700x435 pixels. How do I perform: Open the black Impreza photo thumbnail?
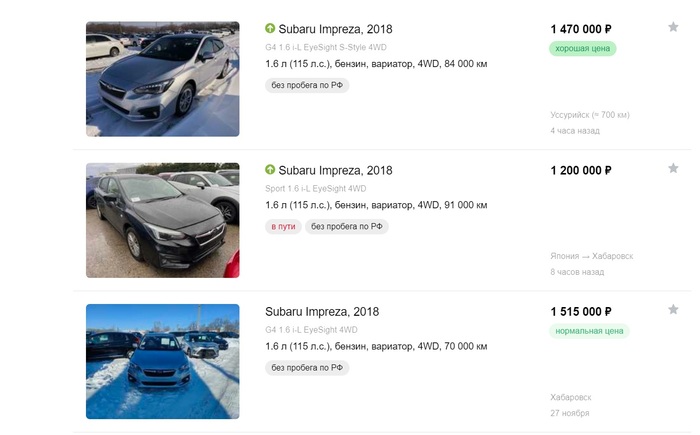coord(162,220)
